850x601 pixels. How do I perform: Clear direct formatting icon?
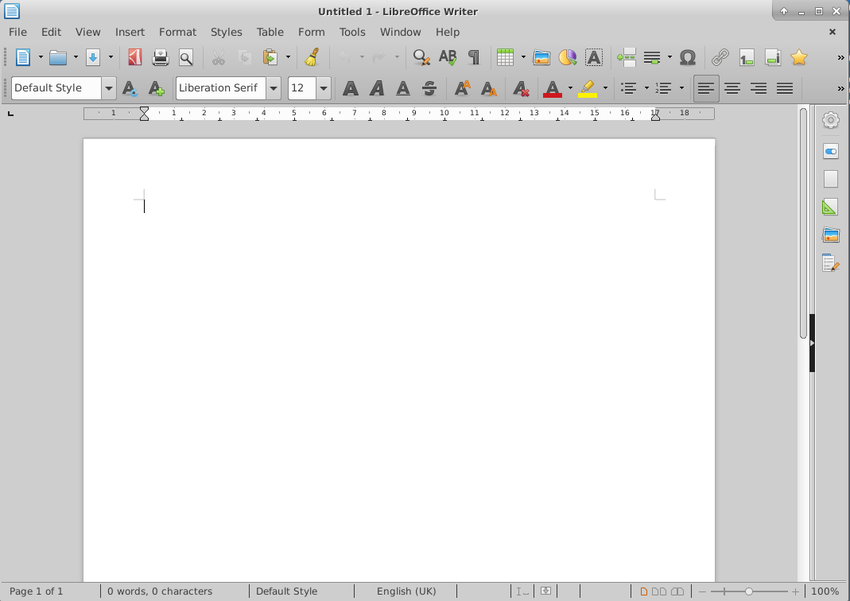tap(521, 88)
